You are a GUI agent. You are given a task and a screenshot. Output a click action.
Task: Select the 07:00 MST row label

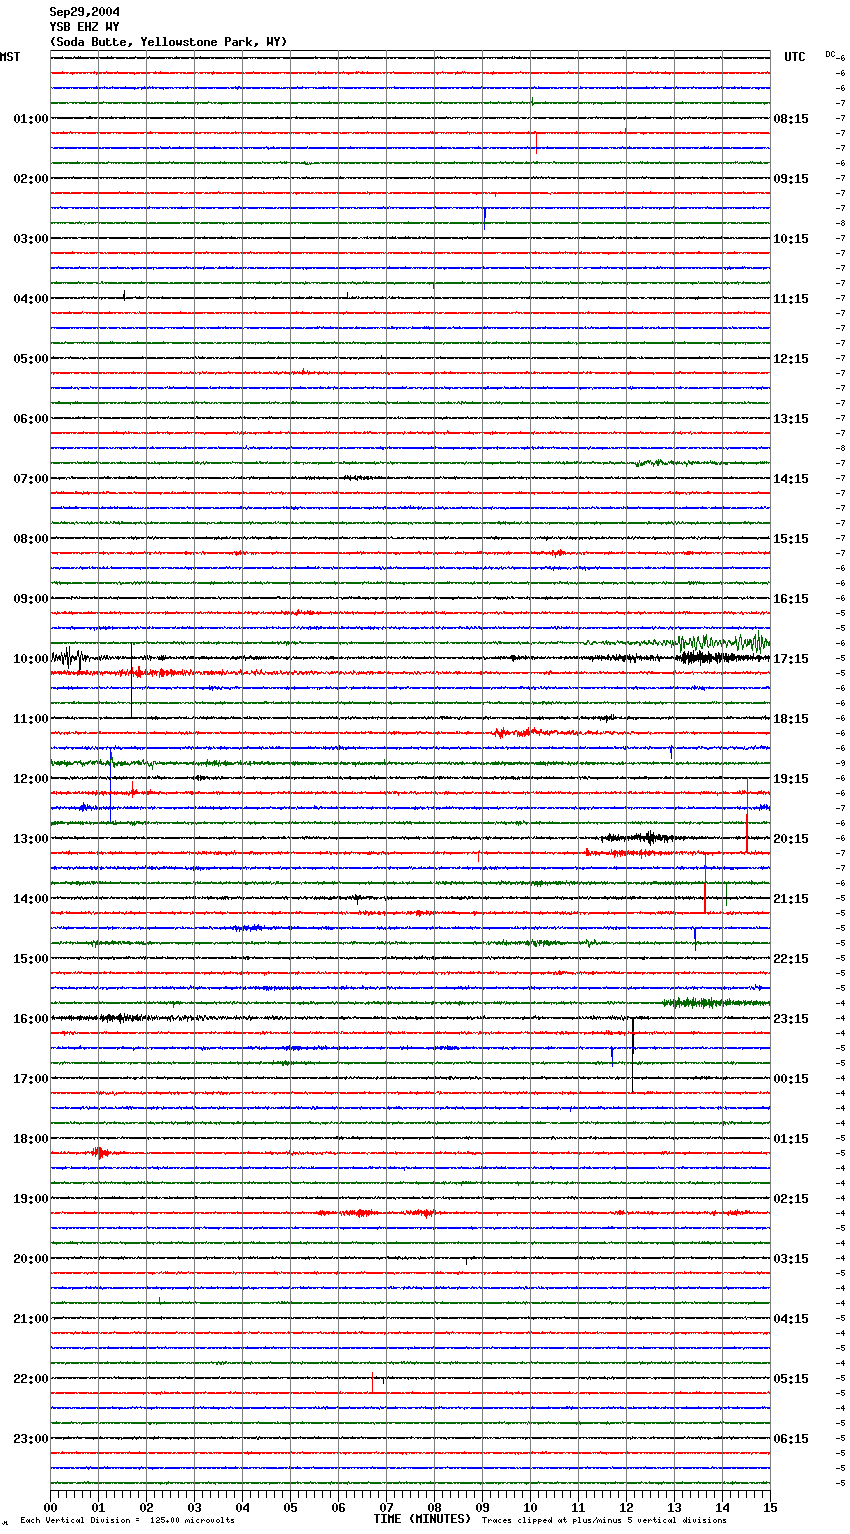[31, 479]
